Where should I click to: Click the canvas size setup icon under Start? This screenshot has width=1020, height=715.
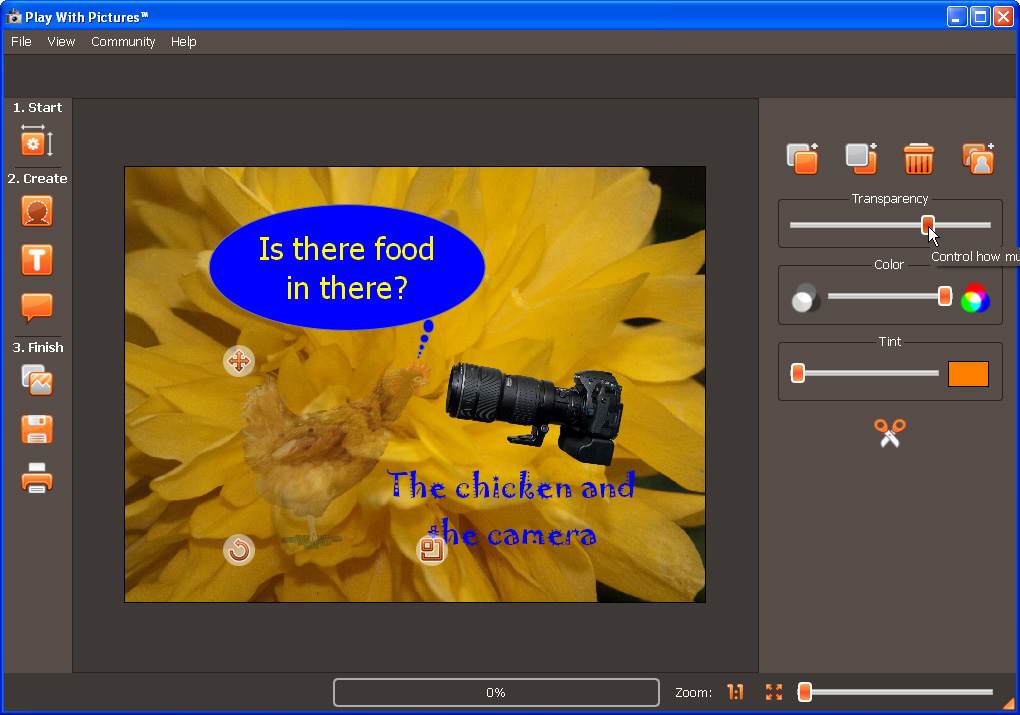tap(36, 143)
